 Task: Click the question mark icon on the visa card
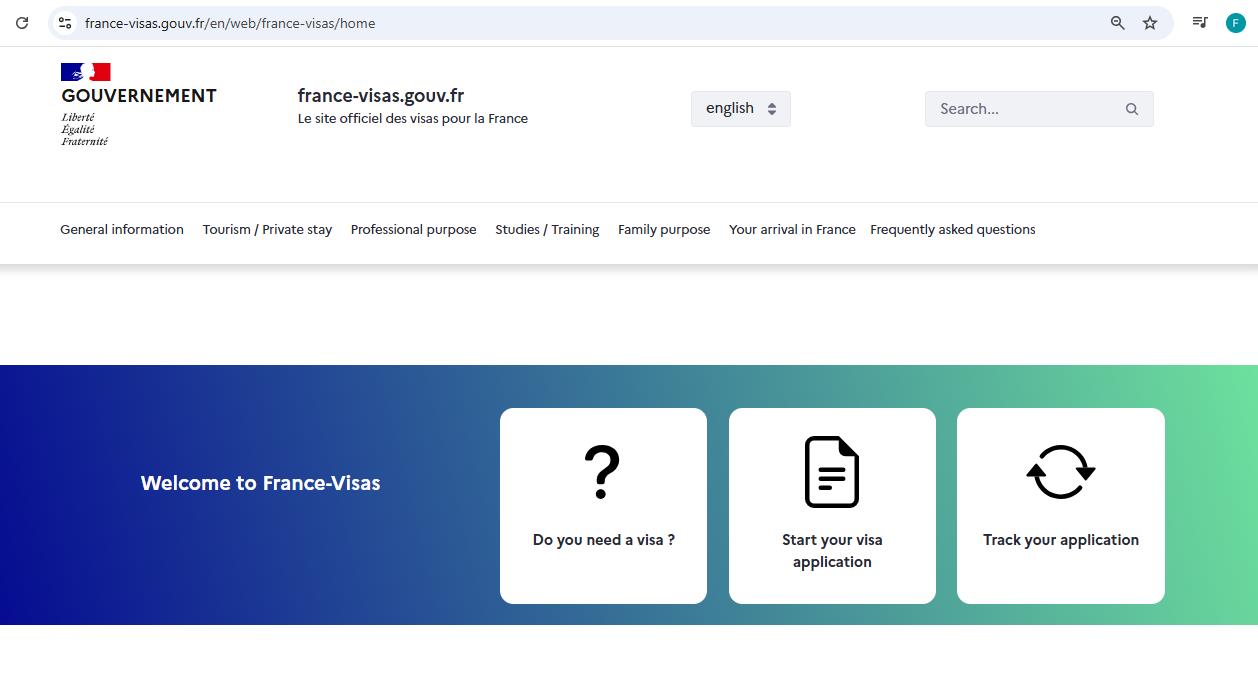tap(601, 470)
